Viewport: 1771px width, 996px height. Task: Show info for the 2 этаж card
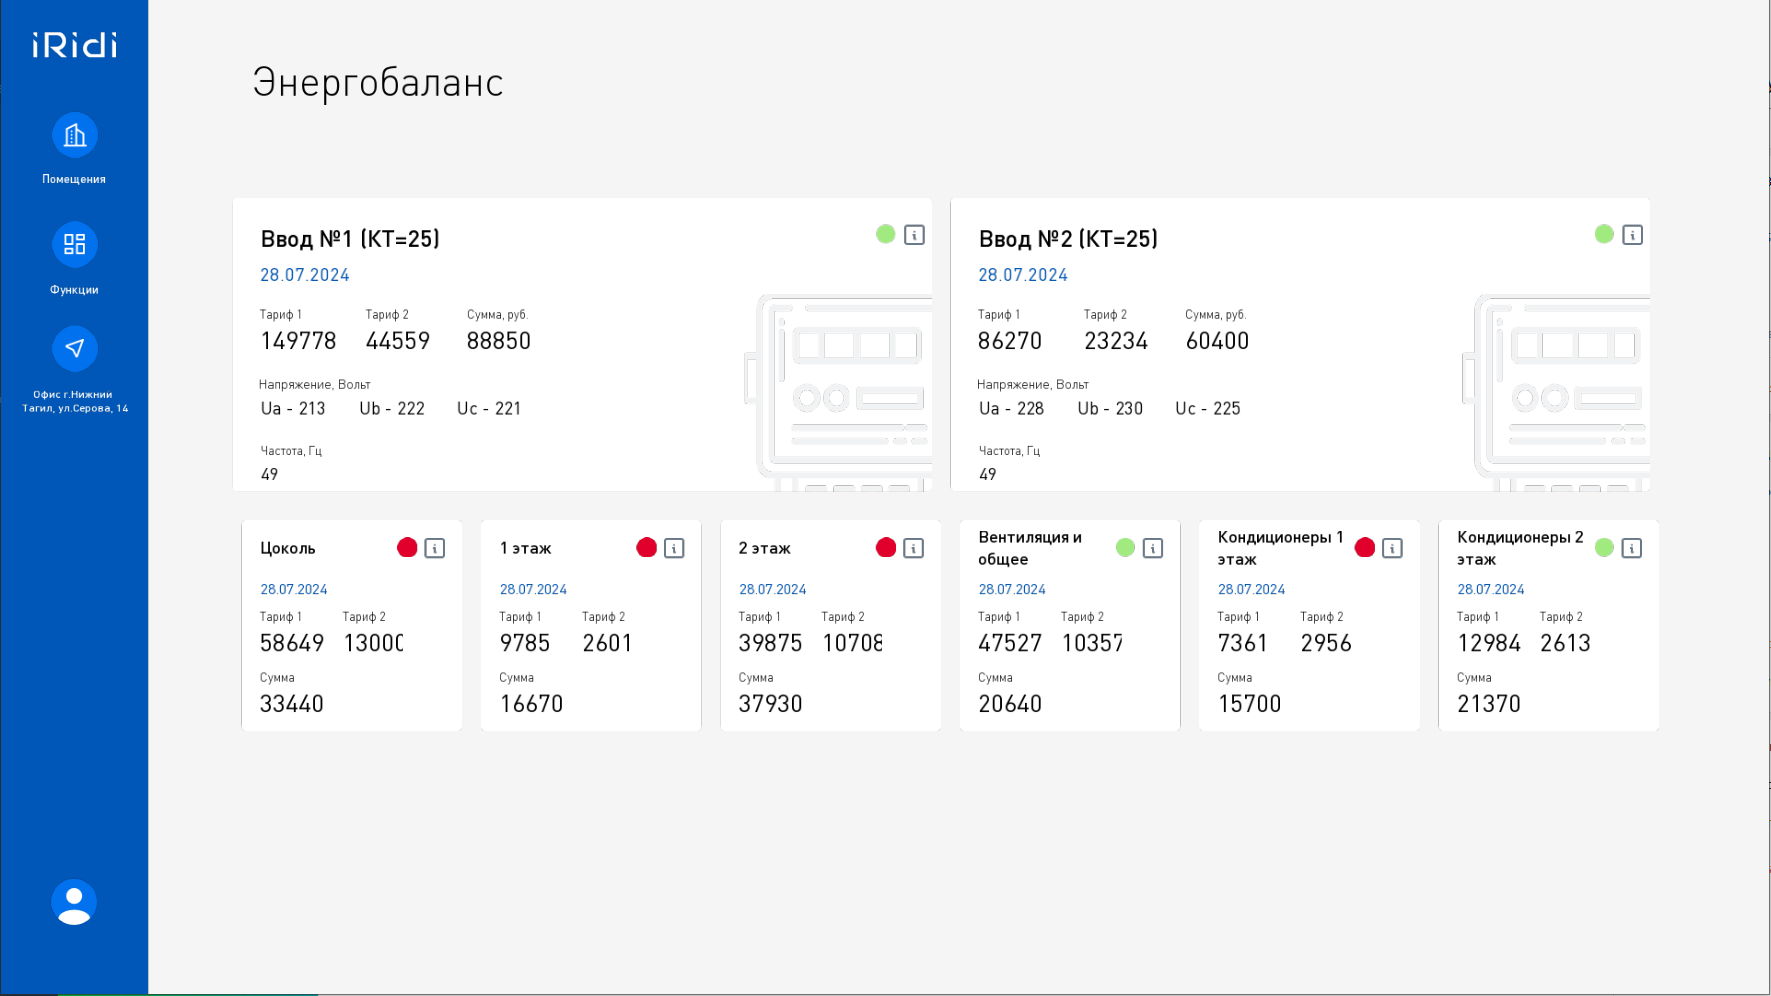913,548
